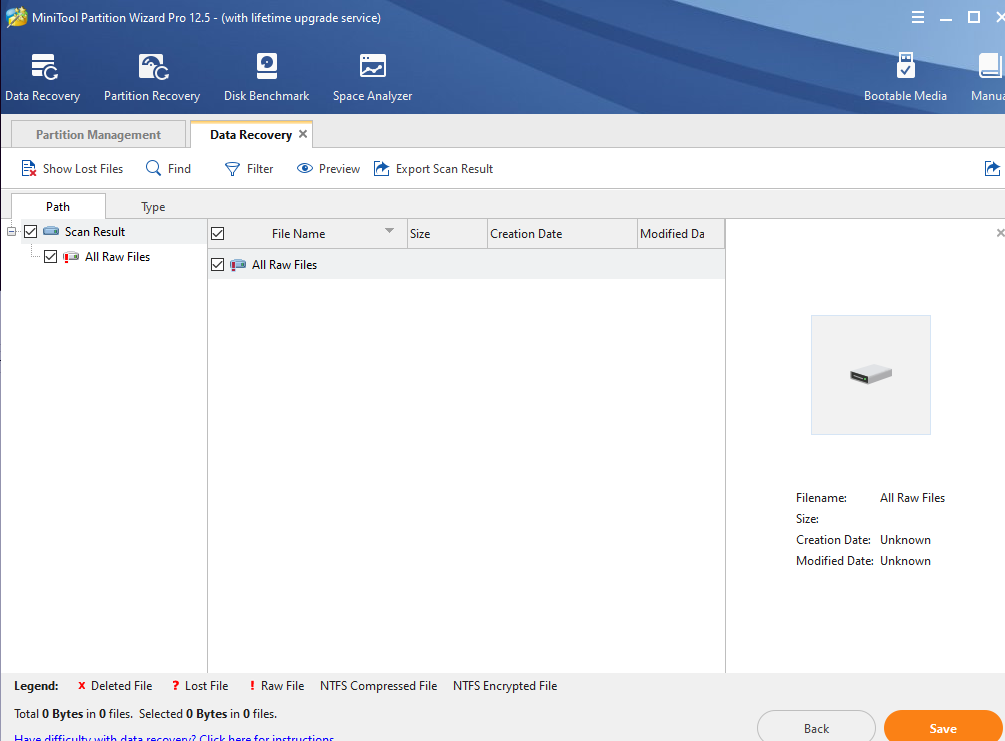Click the Show Lost Files label
The image size is (1005, 741).
click(x=83, y=169)
